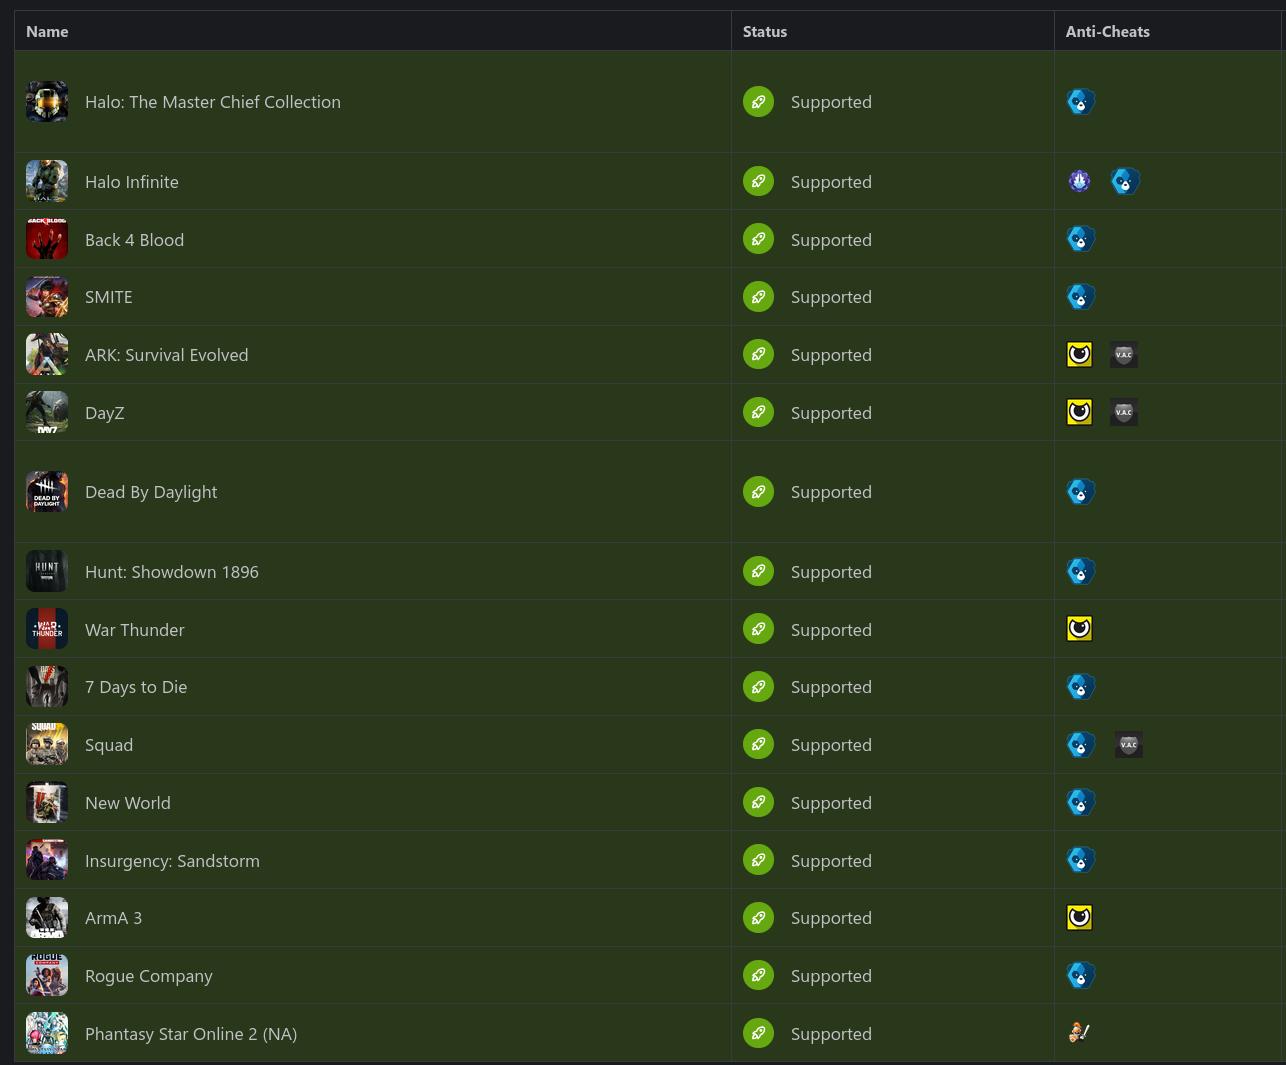Click game name "Rogue Company"
The width and height of the screenshot is (1286, 1065).
[x=149, y=976]
